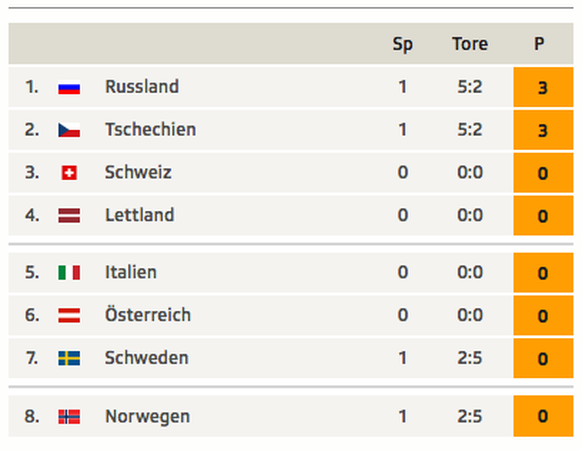Click the Norwegian flag icon
Viewport: 582px width, 451px height.
[x=69, y=416]
